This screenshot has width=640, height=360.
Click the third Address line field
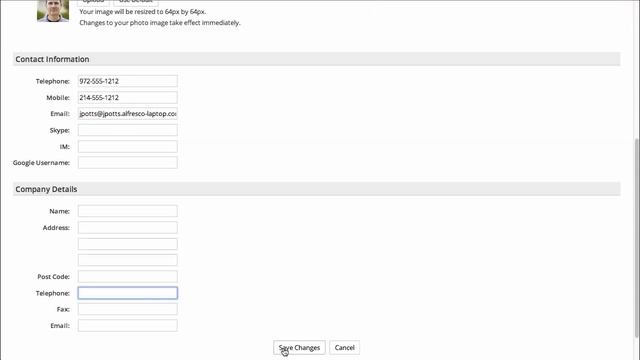coord(128,260)
